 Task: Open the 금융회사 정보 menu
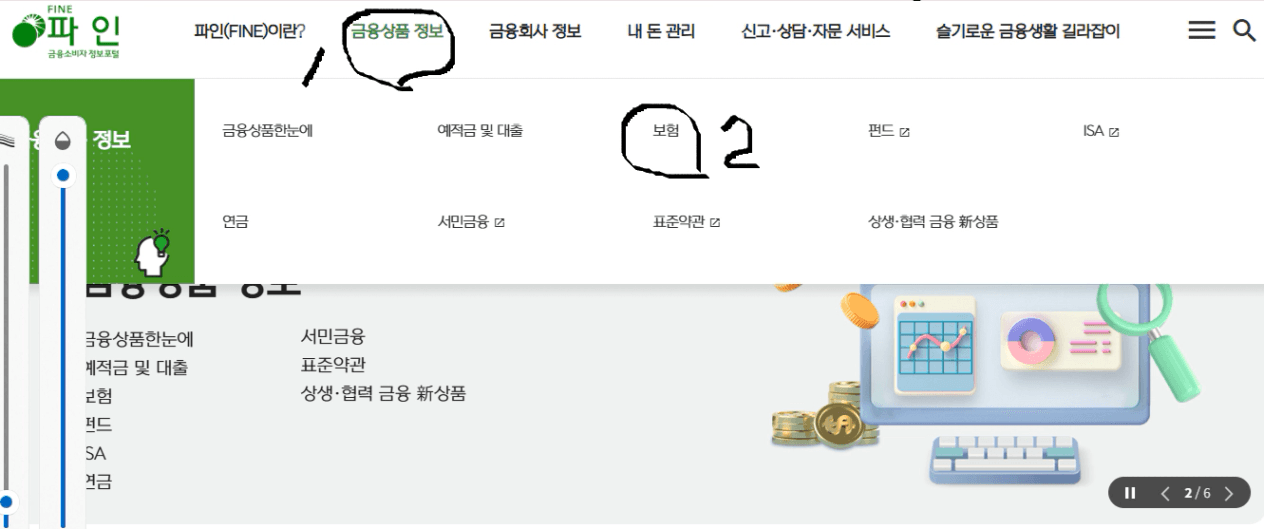click(x=535, y=31)
